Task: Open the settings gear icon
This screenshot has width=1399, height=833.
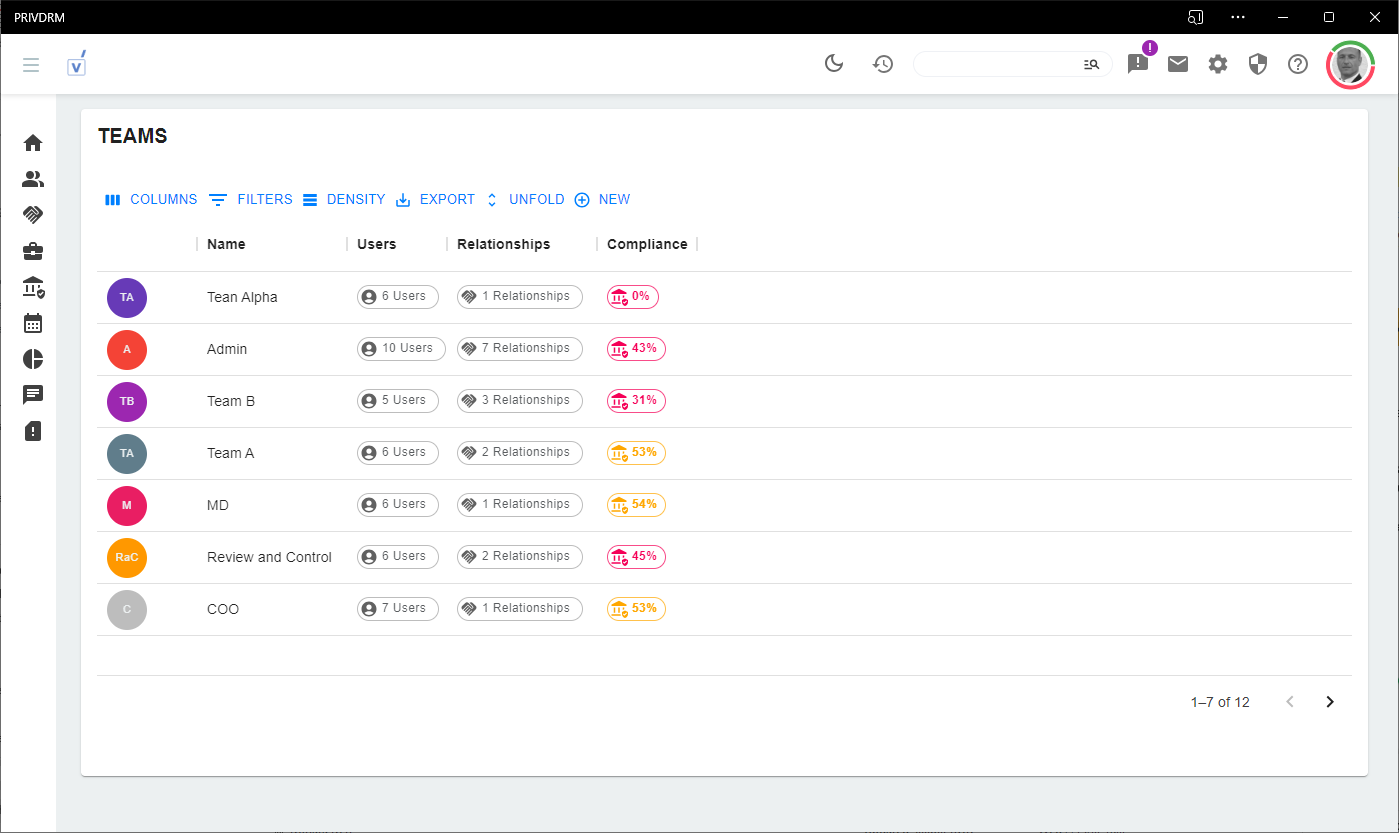Action: click(x=1217, y=64)
